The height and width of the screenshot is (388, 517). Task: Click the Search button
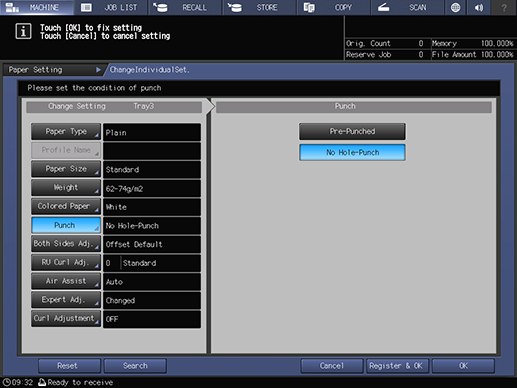[x=135, y=366]
